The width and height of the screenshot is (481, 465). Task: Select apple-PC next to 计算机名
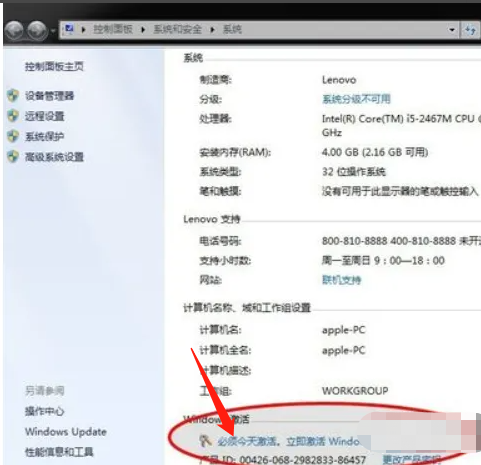(344, 330)
